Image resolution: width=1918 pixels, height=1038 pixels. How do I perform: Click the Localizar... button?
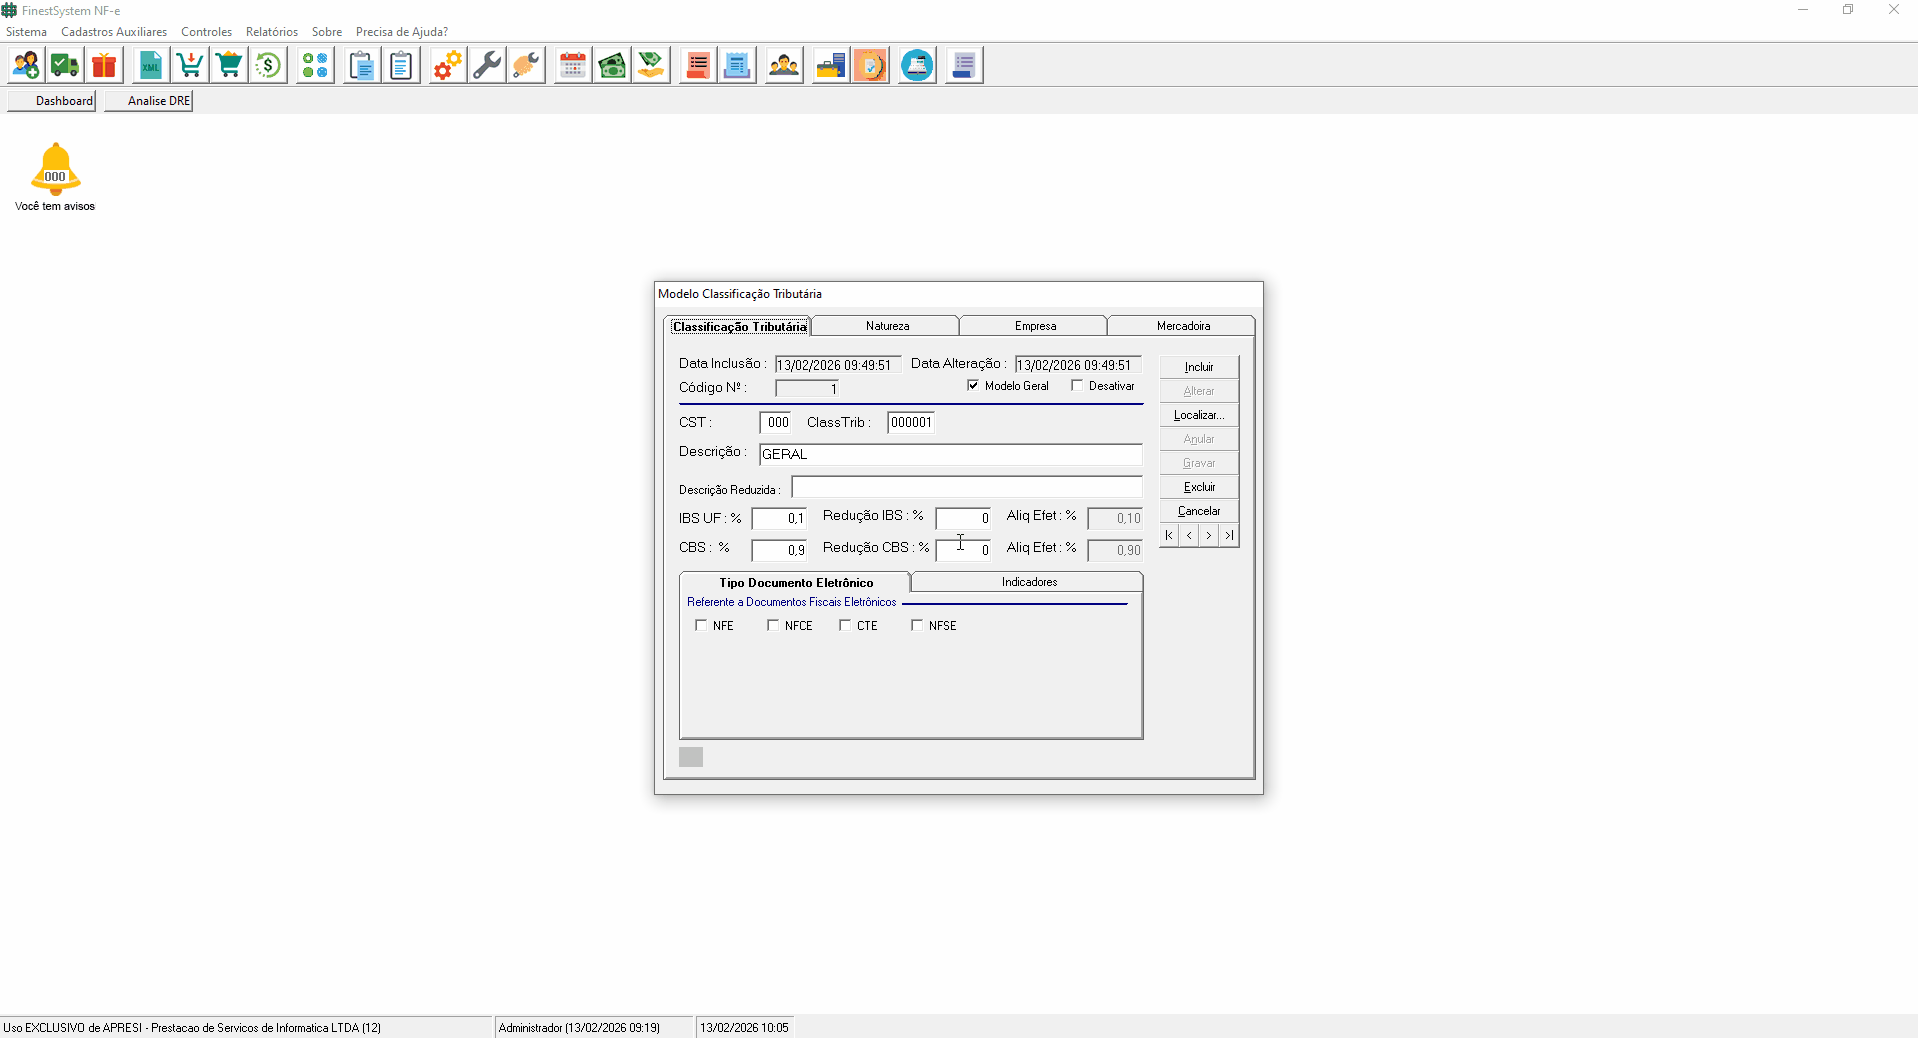[x=1198, y=415]
